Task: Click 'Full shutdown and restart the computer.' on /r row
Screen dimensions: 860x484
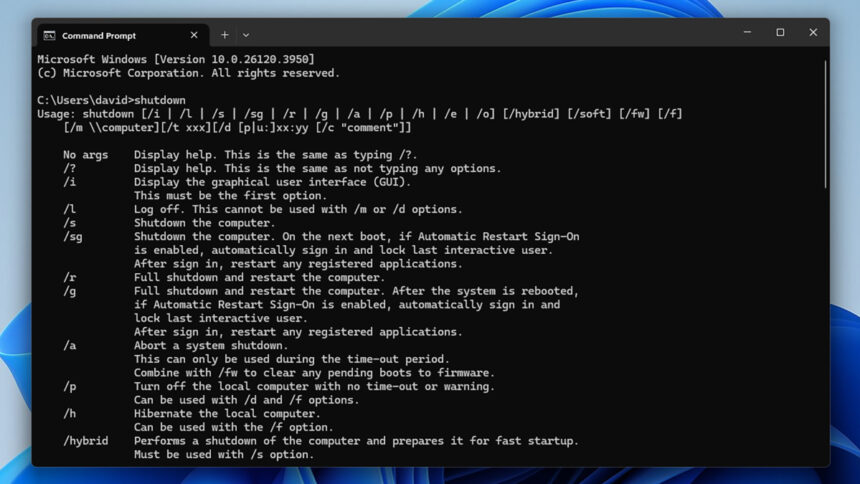Action: (x=259, y=278)
